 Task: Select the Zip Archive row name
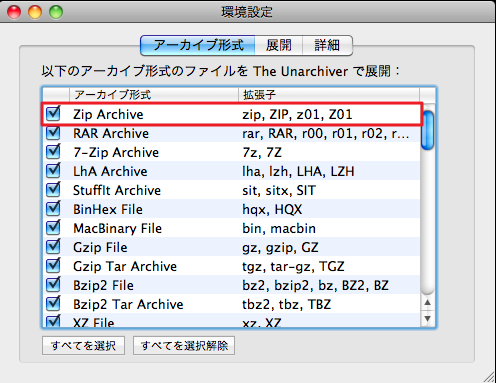(108, 114)
